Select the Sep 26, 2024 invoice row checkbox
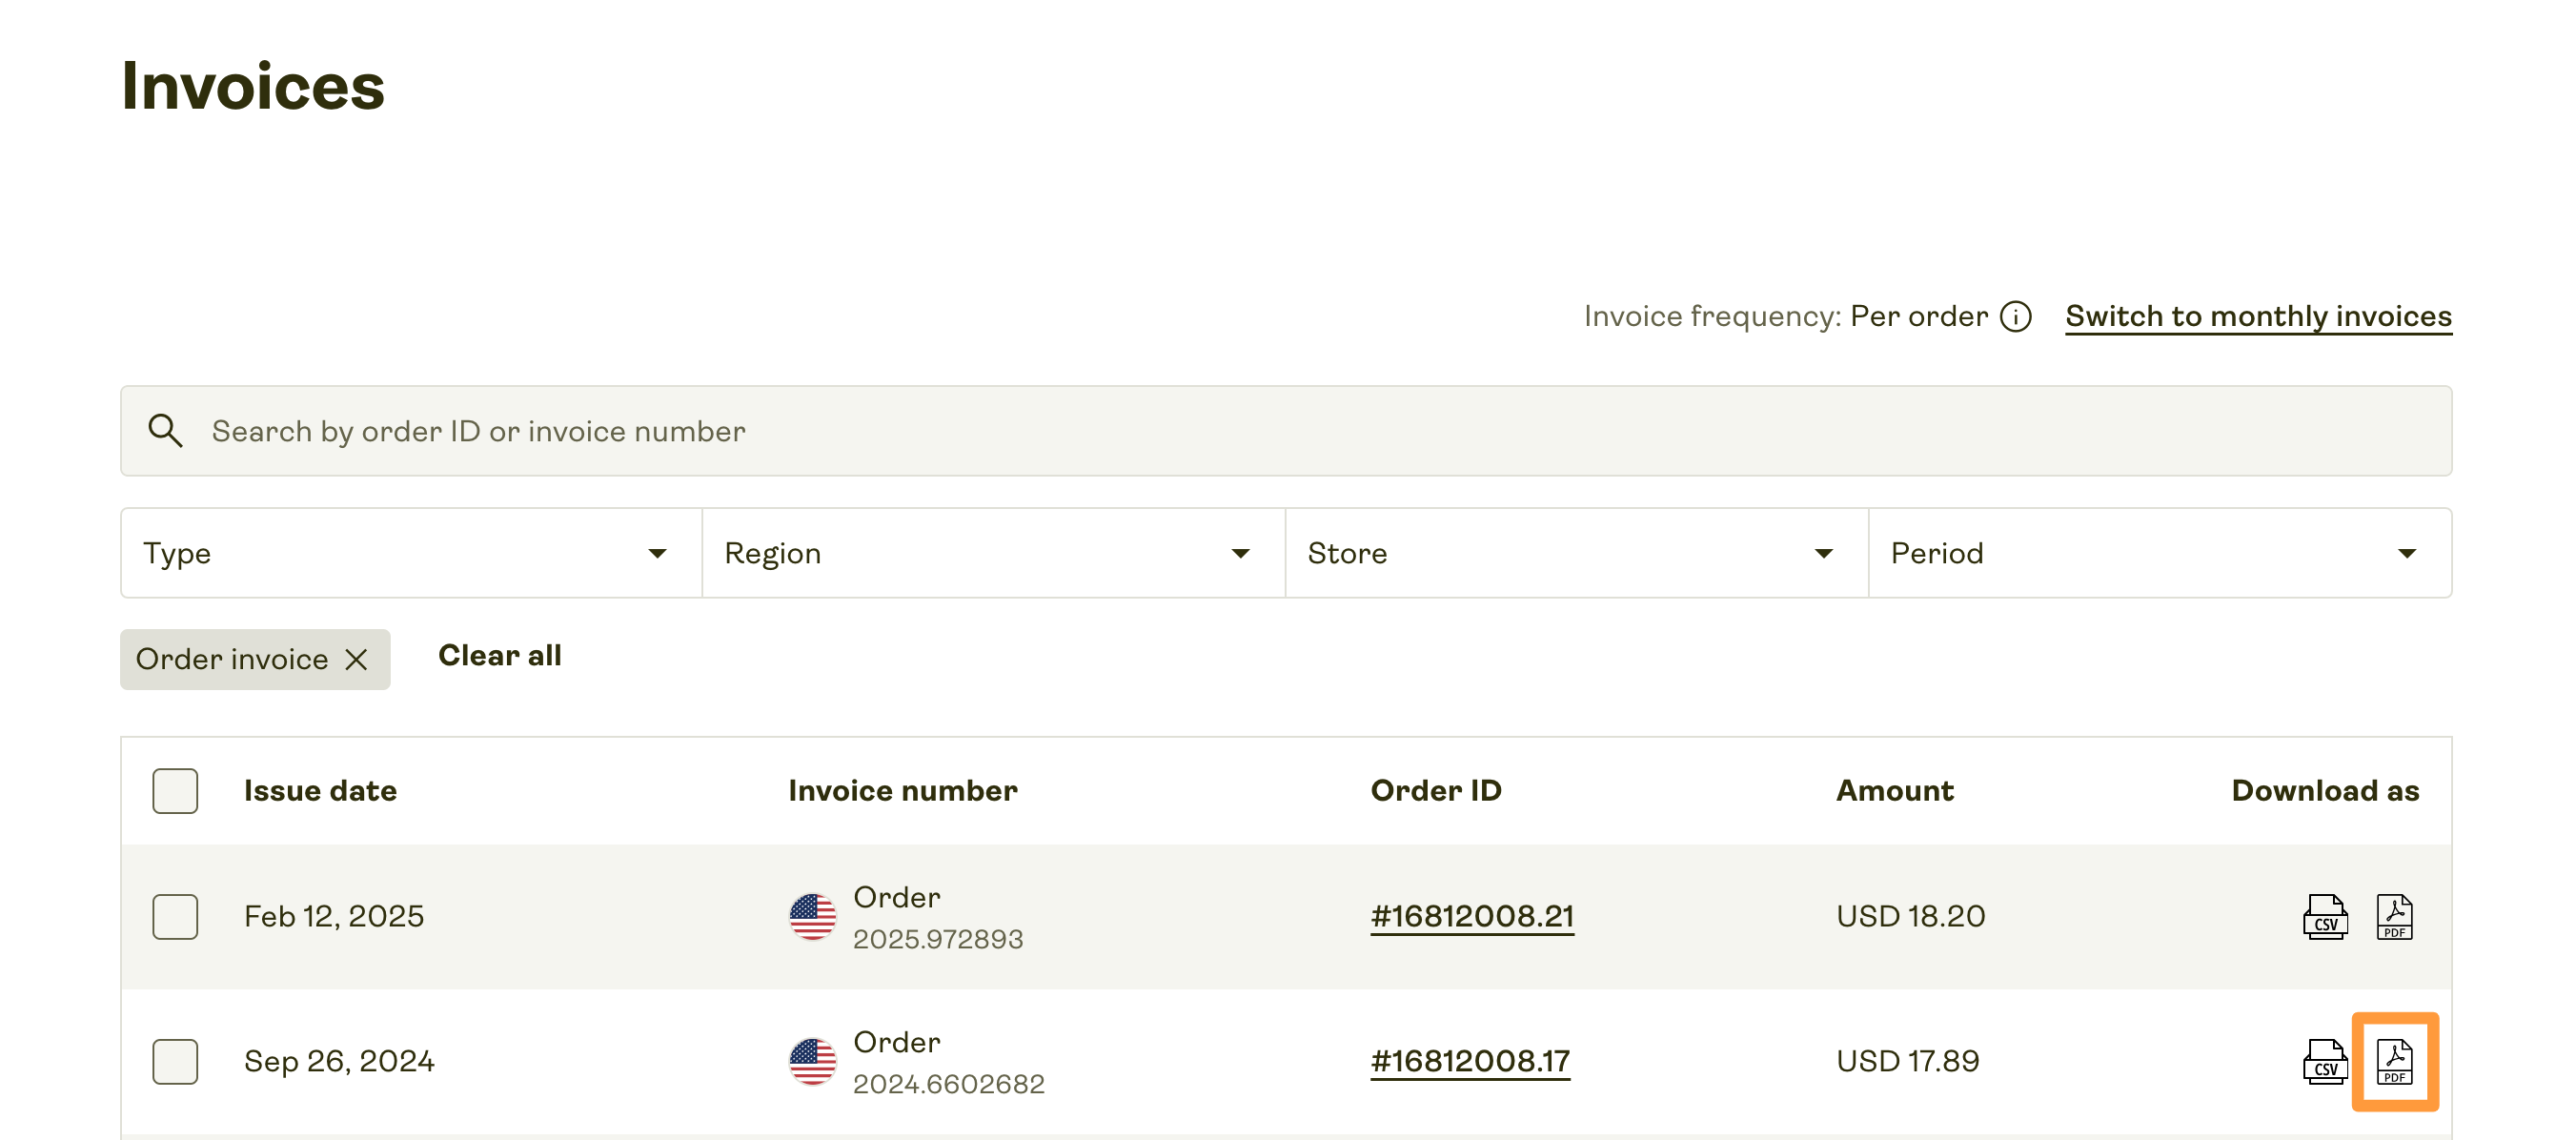 174,1061
